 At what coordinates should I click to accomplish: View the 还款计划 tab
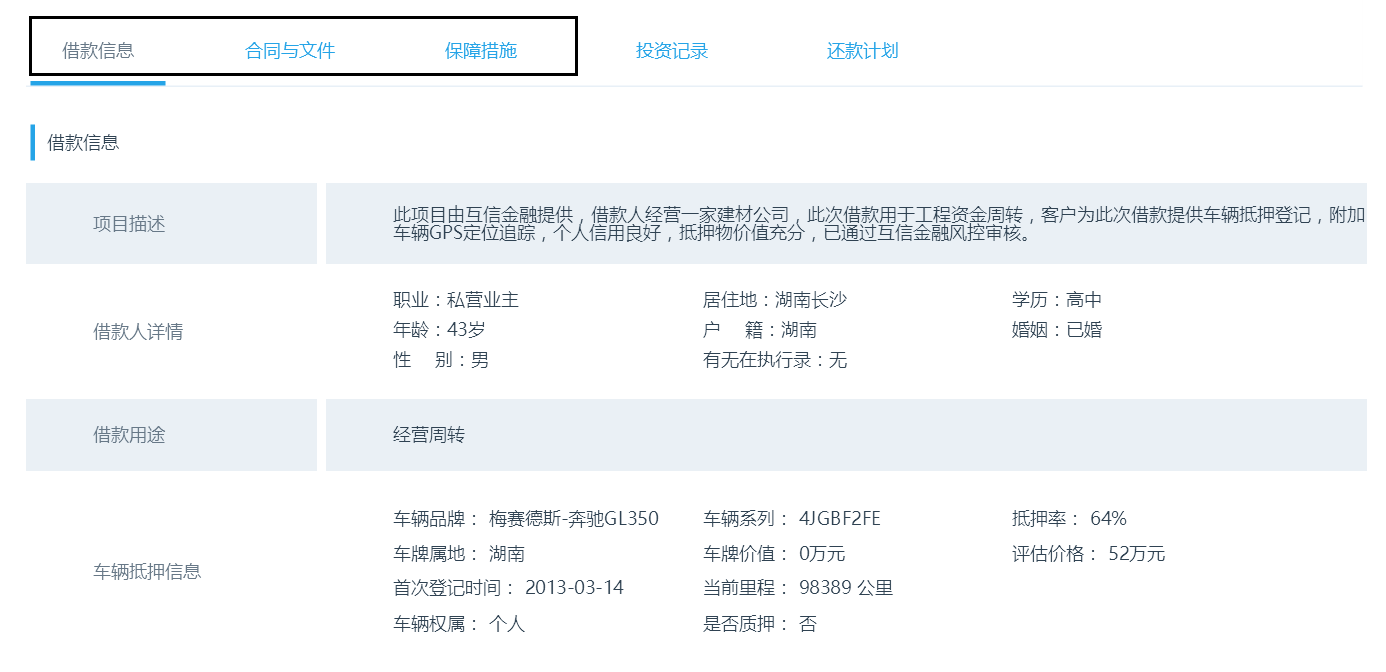862,51
